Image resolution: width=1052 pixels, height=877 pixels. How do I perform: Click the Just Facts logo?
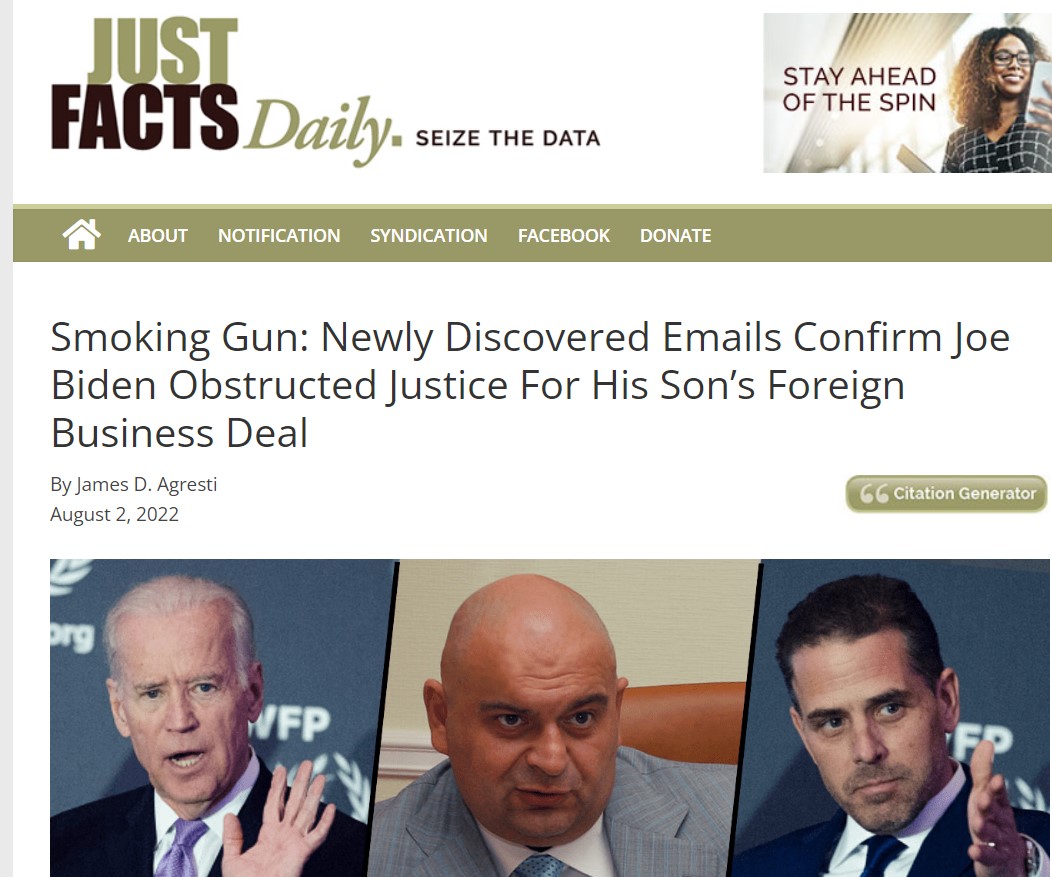pos(144,83)
